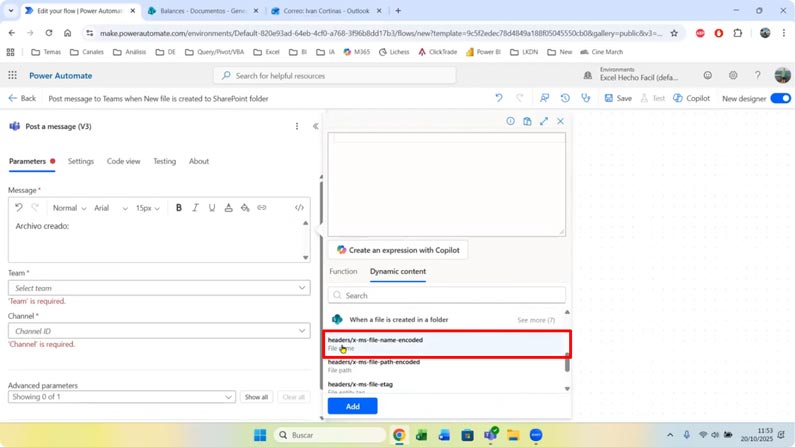Click the dynamic content list scrollbar thumb

coord(567,362)
